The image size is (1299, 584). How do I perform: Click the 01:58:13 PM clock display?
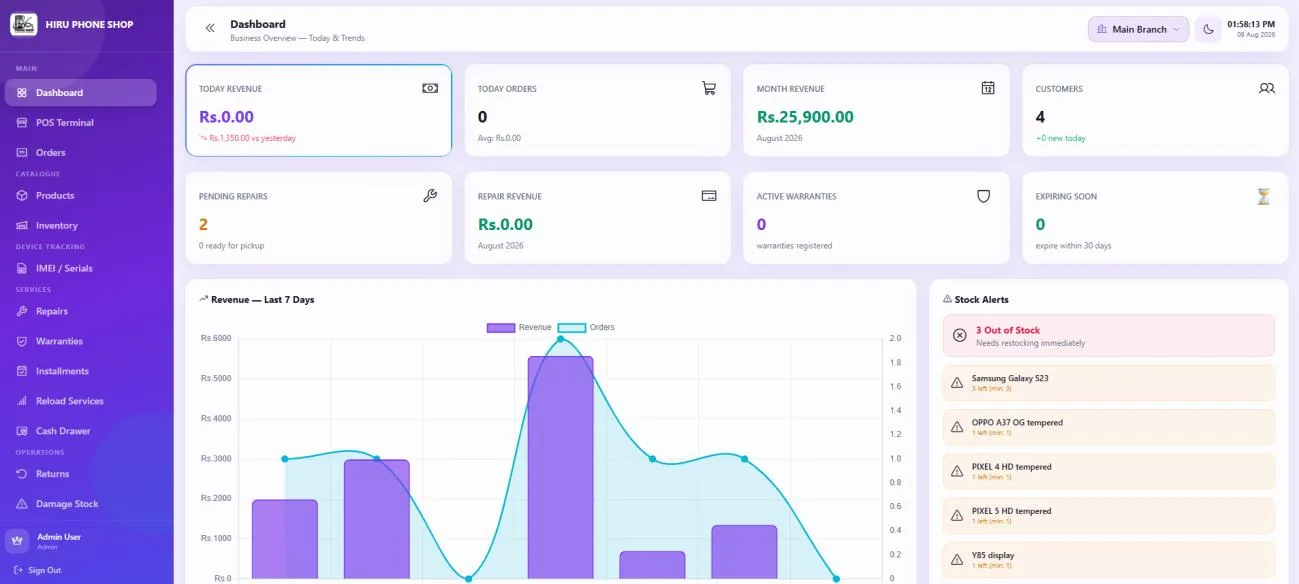coord(1251,24)
